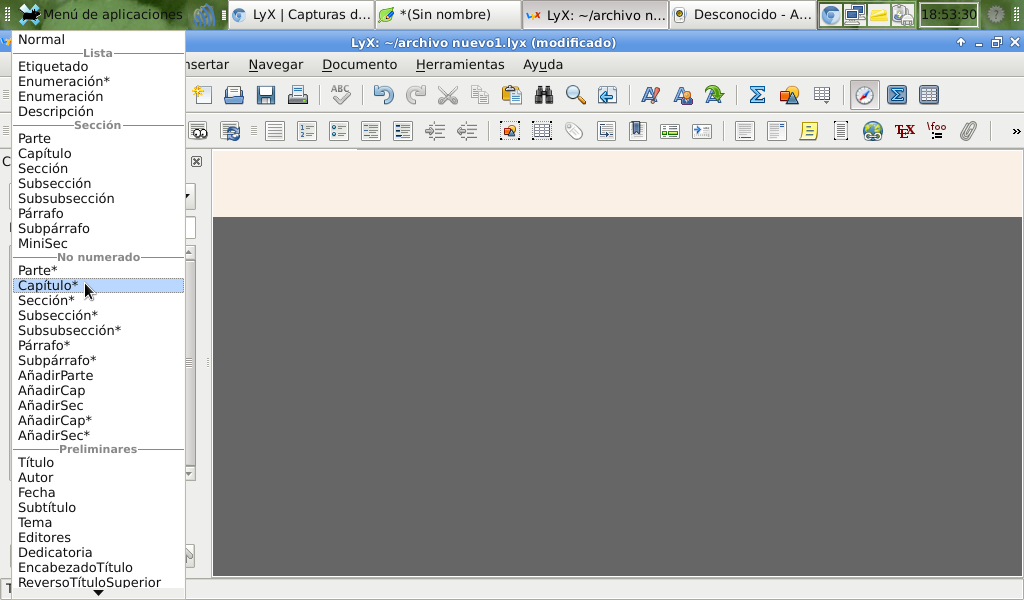Click the Undo arrow icon
Image resolution: width=1024 pixels, height=600 pixels.
tap(383, 95)
